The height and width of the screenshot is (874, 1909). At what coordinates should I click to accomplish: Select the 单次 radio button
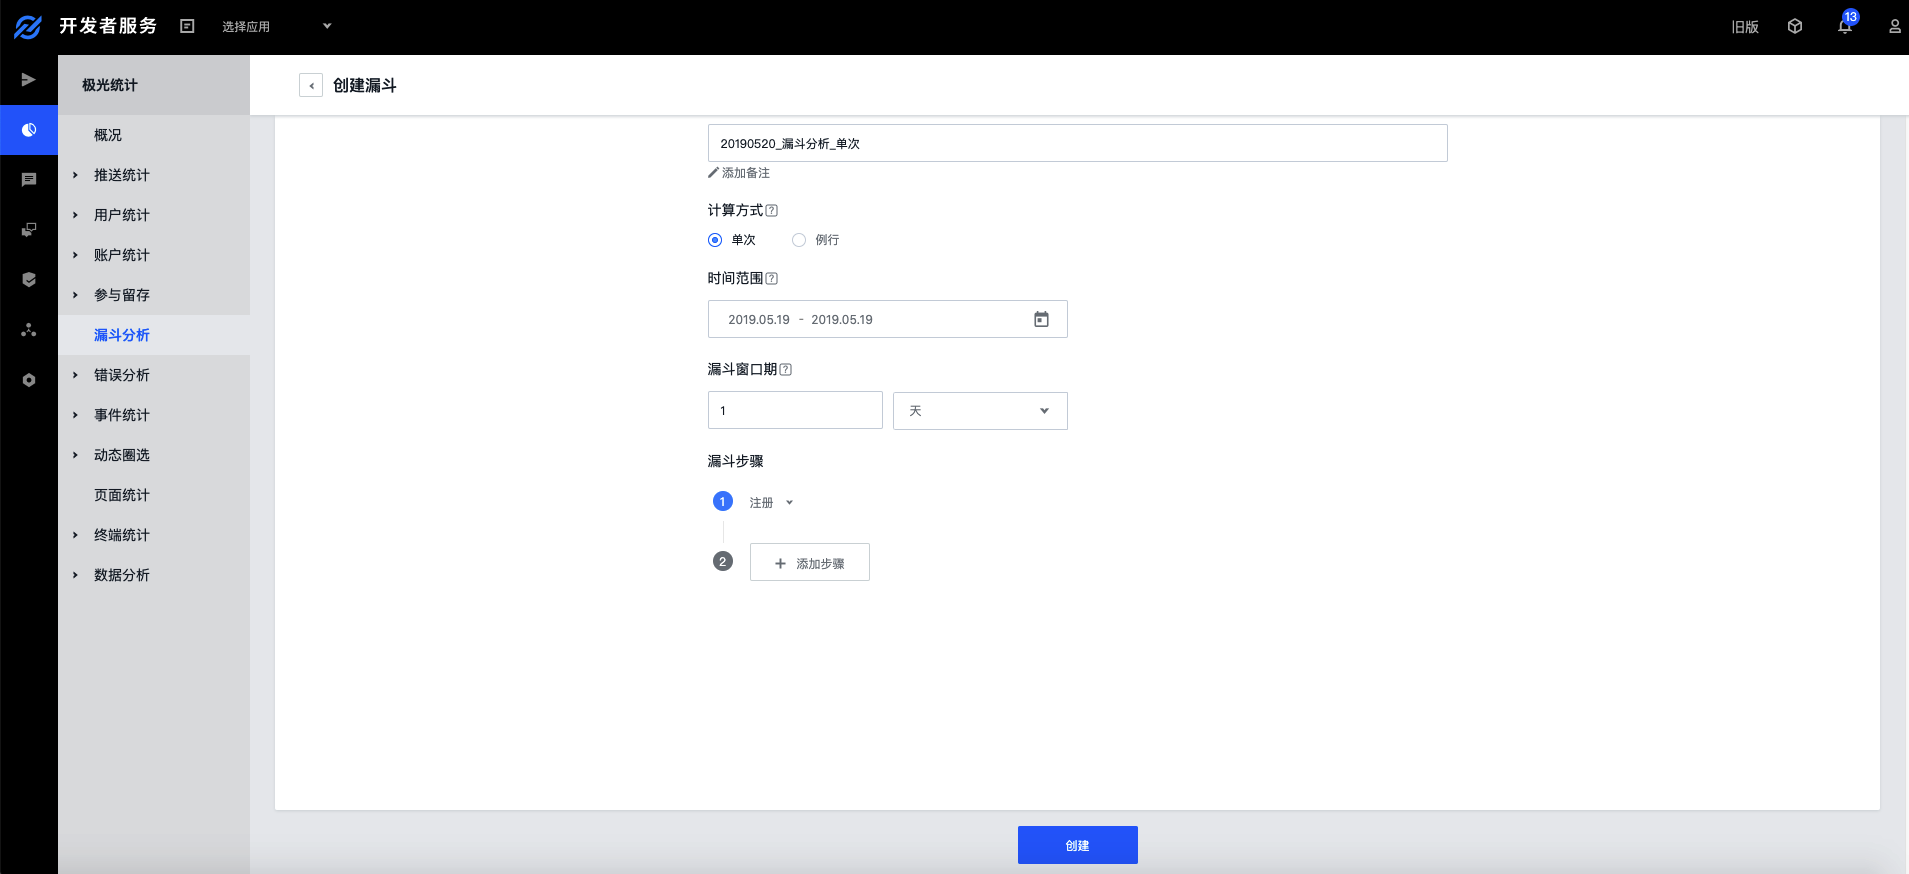pos(715,240)
